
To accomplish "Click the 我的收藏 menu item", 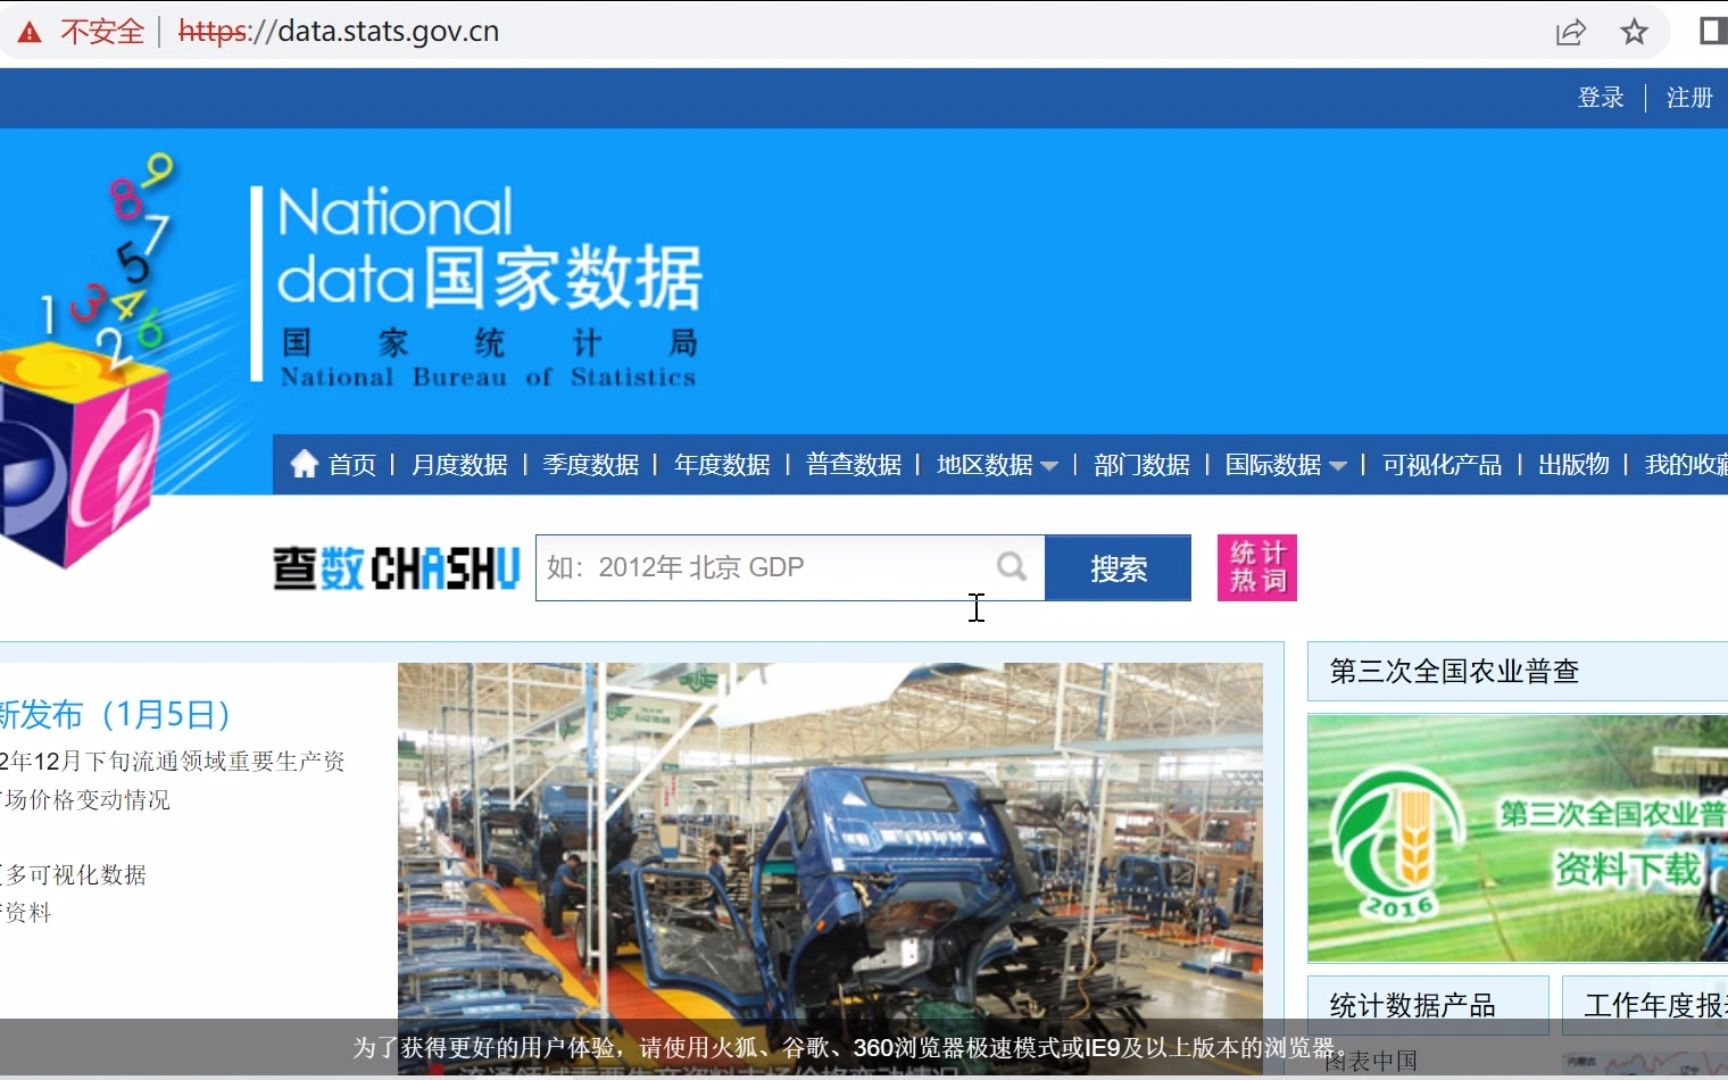I will tap(1686, 465).
